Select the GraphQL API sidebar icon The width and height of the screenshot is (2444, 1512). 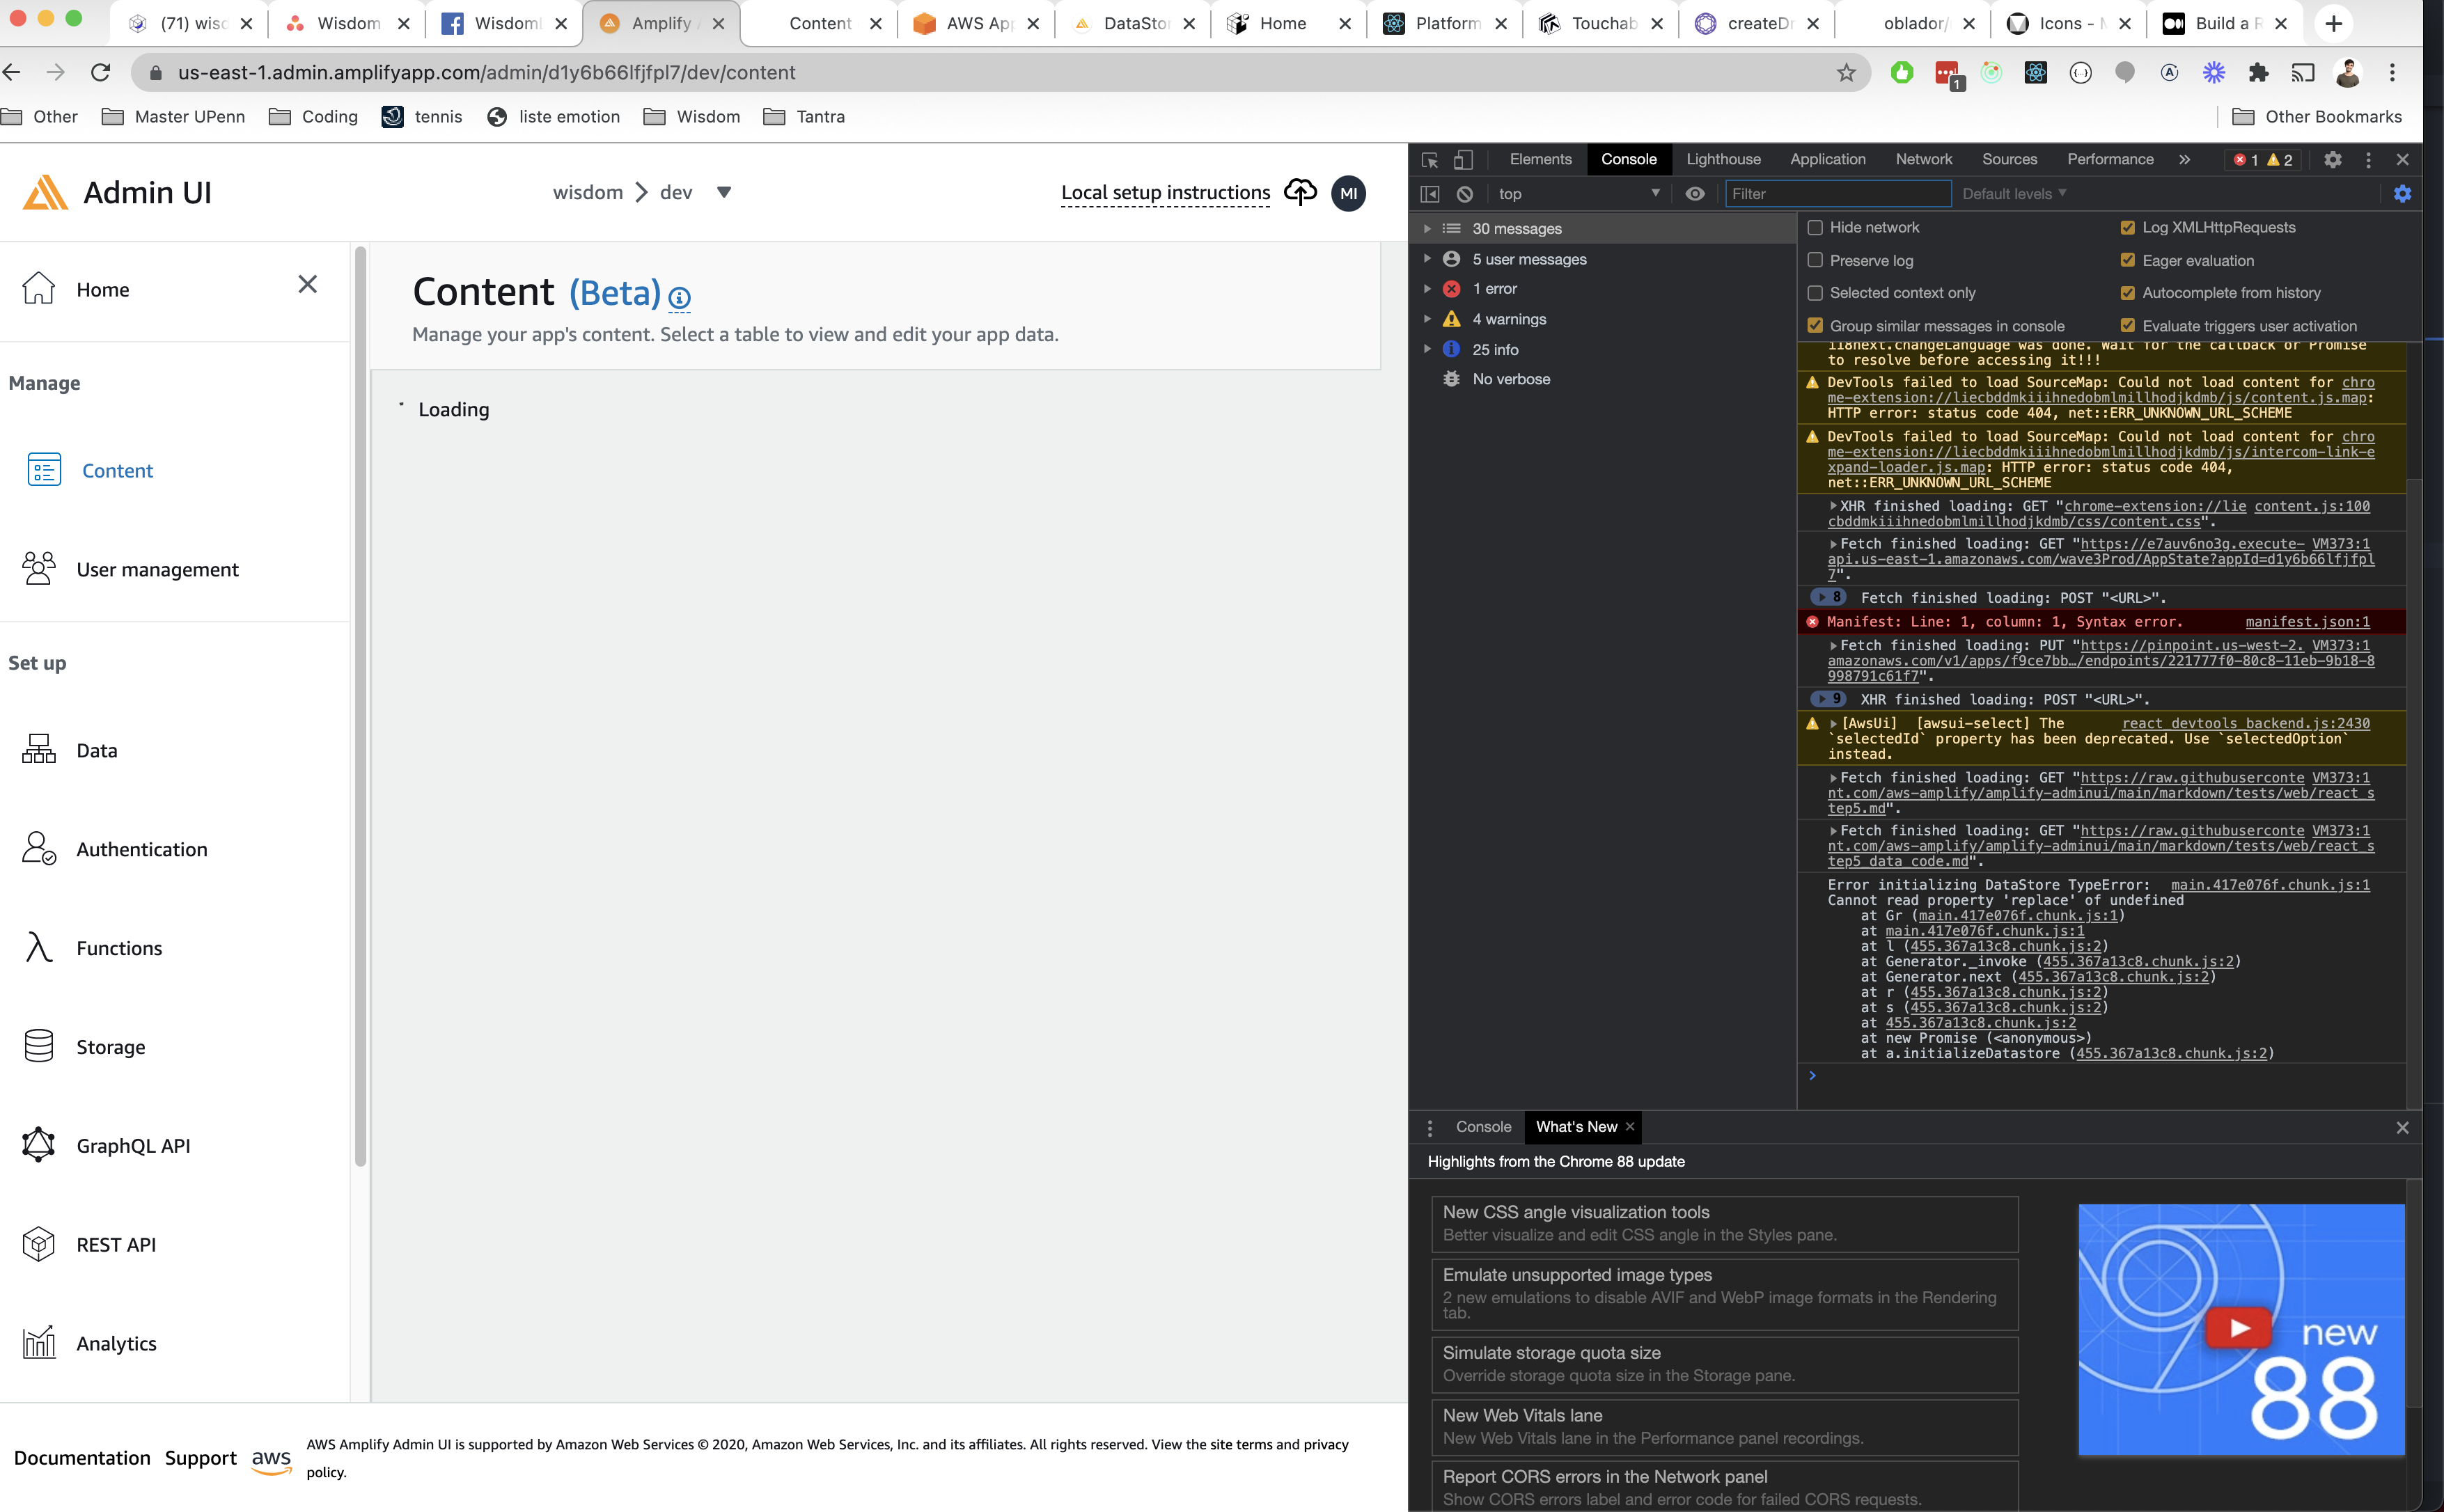tap(38, 1145)
